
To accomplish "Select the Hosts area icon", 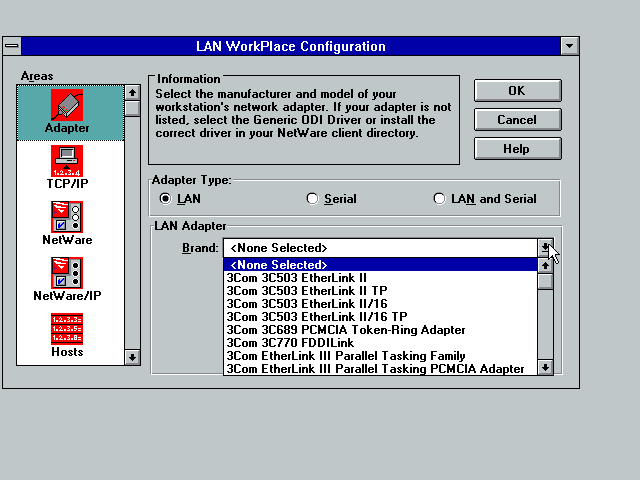I will pos(67,329).
